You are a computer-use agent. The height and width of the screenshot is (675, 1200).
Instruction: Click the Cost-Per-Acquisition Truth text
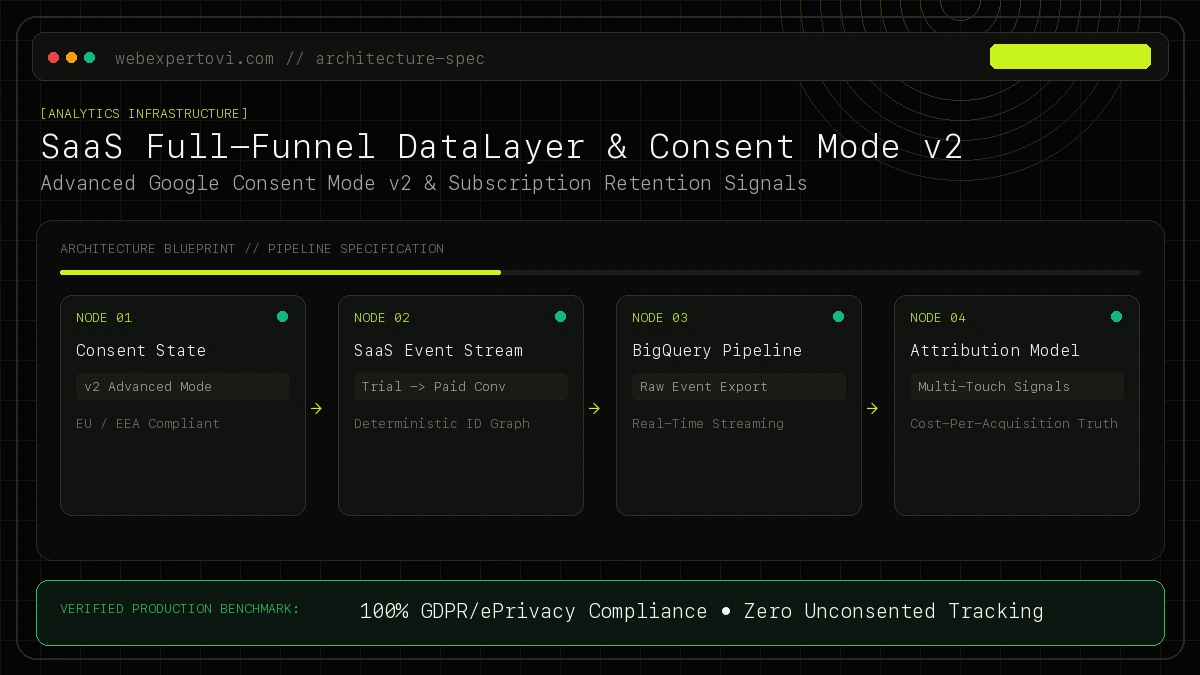[x=1014, y=424]
